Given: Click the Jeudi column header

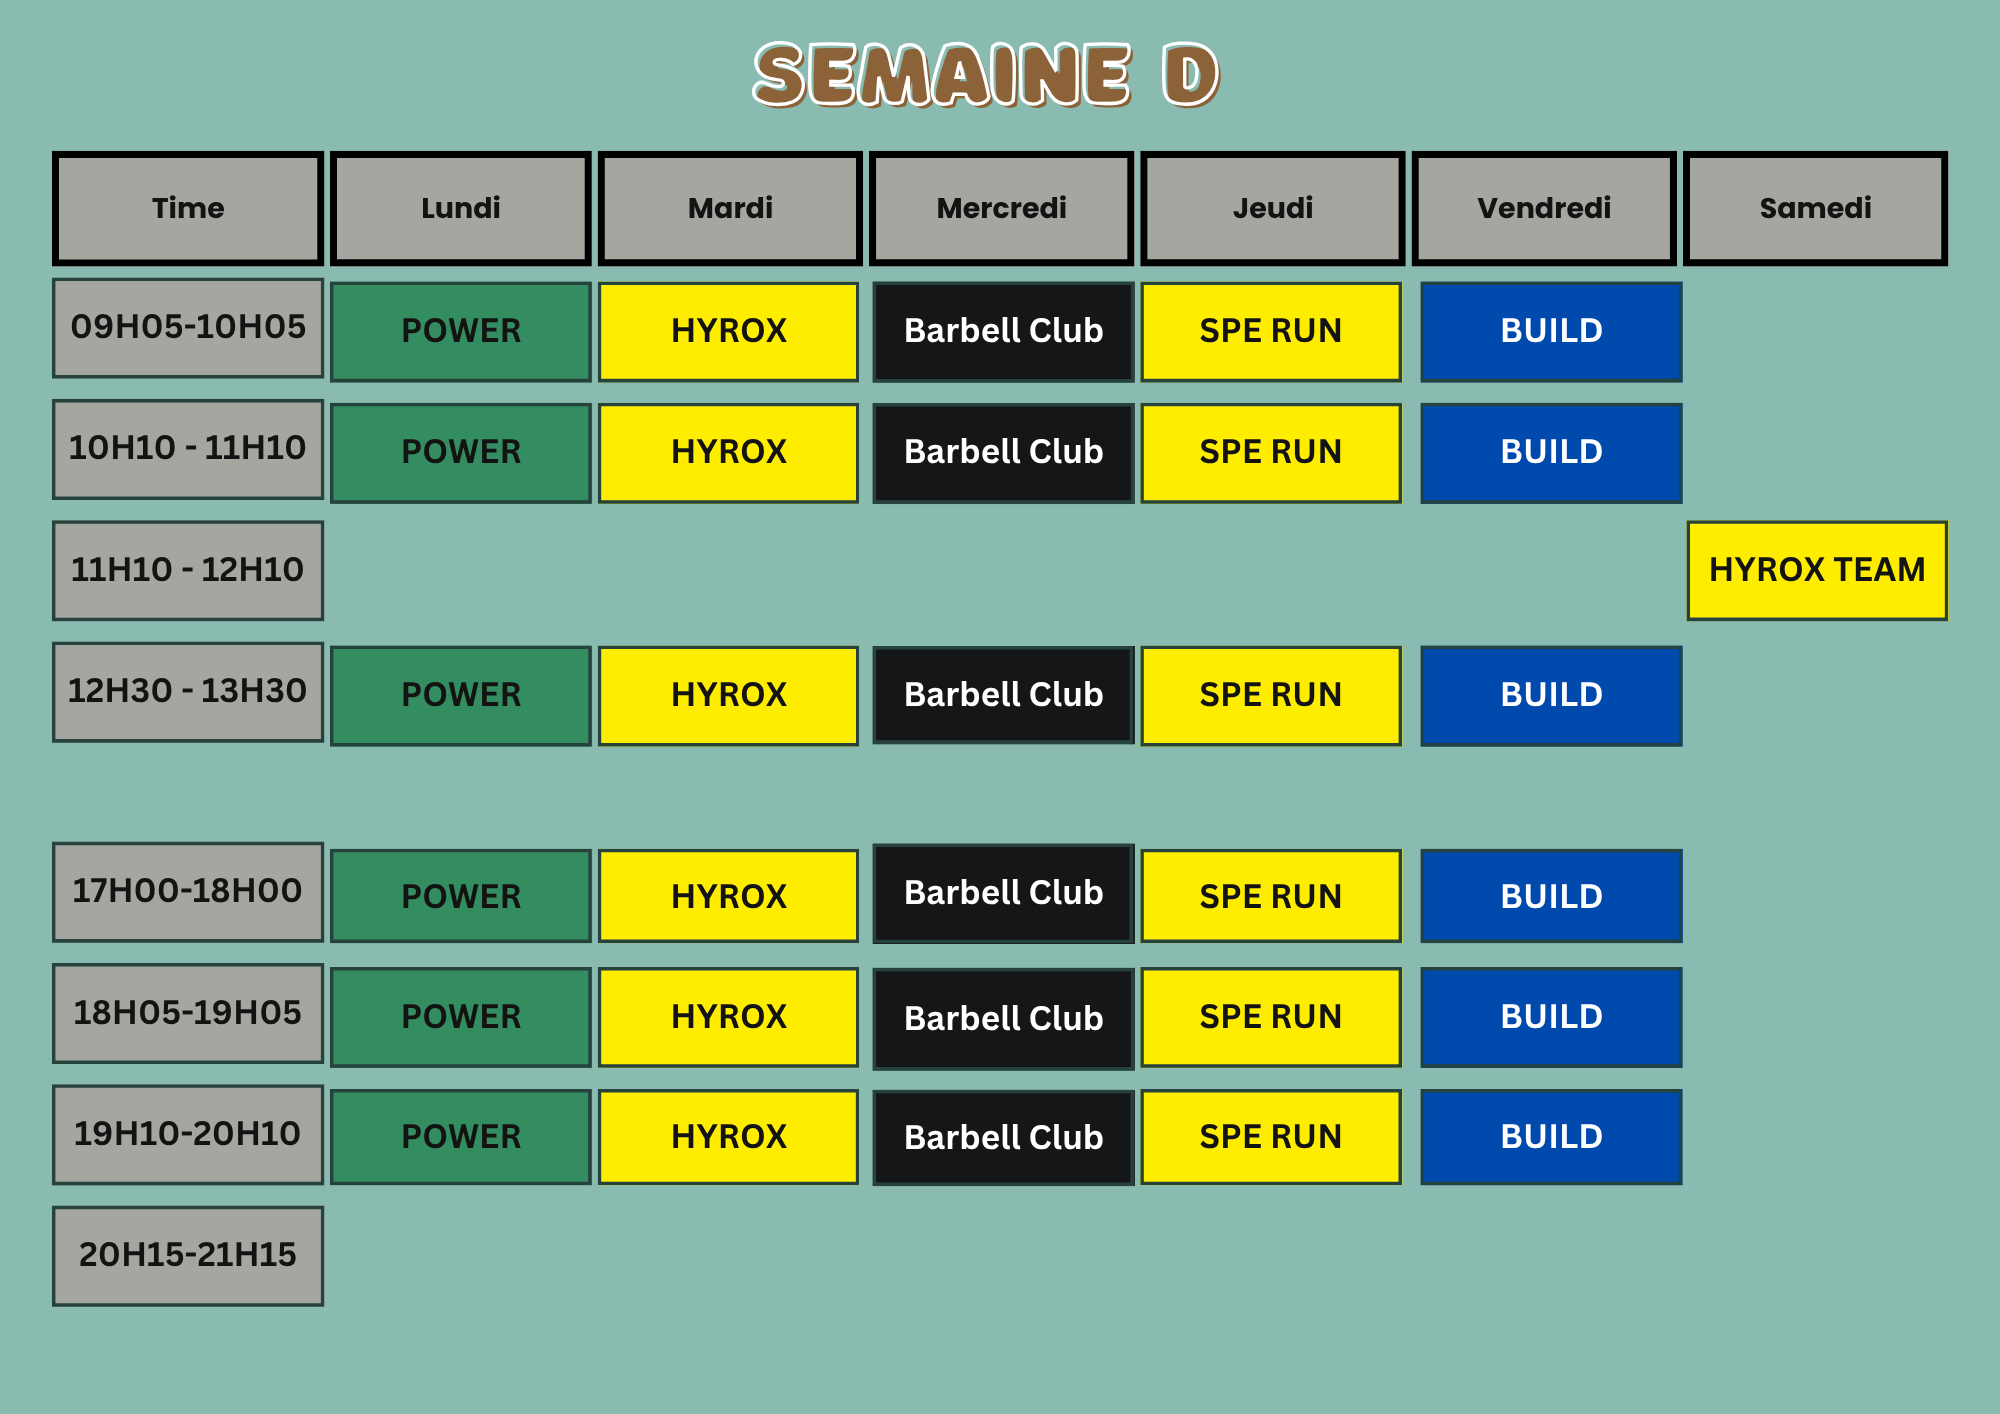Looking at the screenshot, I should (x=1271, y=207).
